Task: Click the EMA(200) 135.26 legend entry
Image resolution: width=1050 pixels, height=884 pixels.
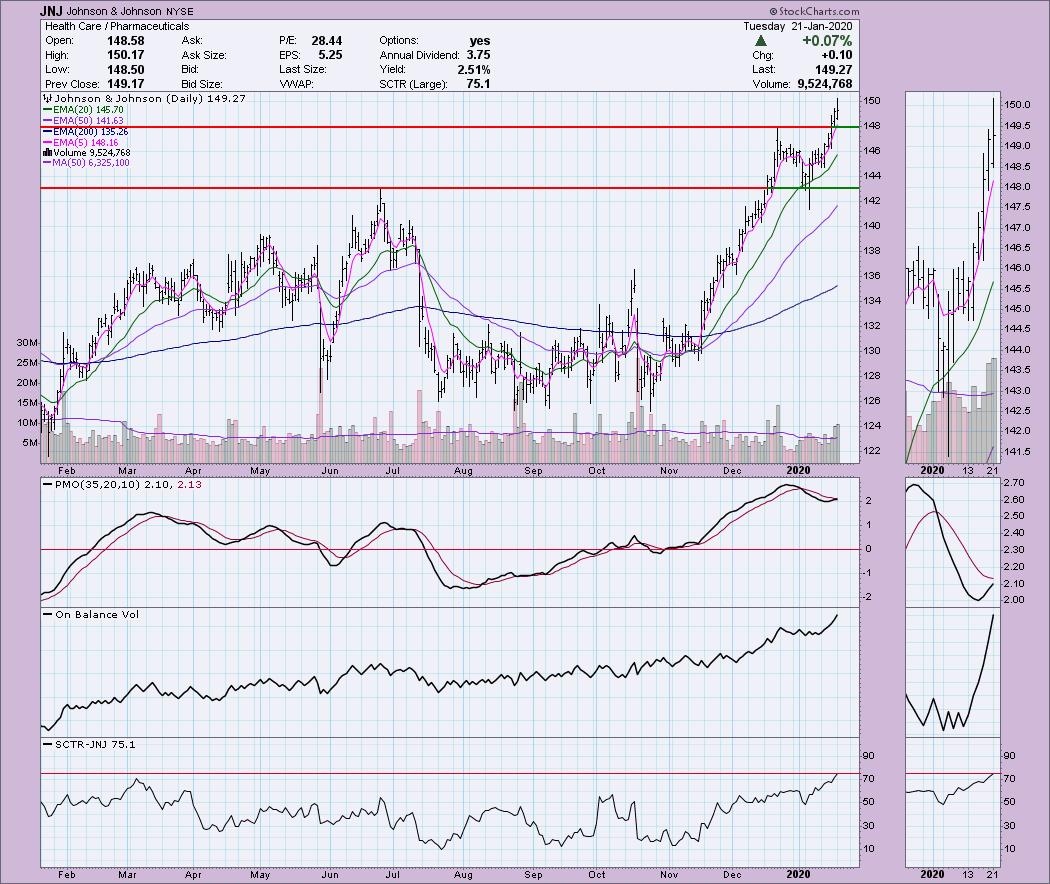Action: point(86,131)
